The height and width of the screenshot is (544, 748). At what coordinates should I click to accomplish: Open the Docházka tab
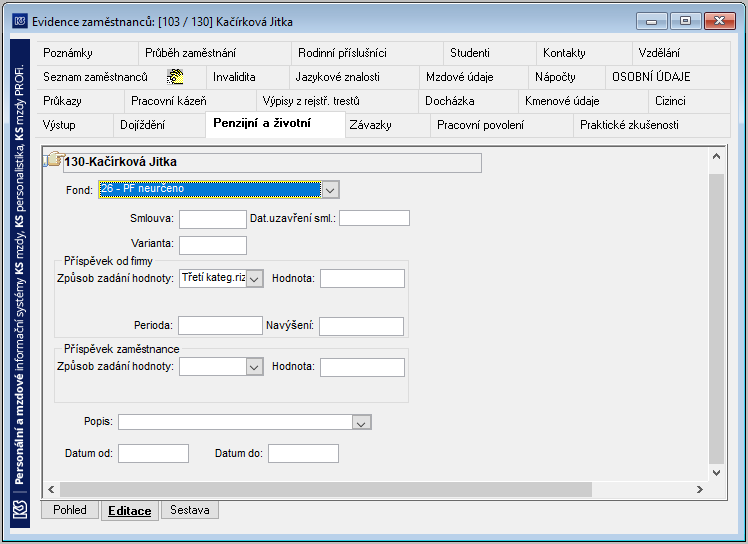pyautogui.click(x=450, y=101)
